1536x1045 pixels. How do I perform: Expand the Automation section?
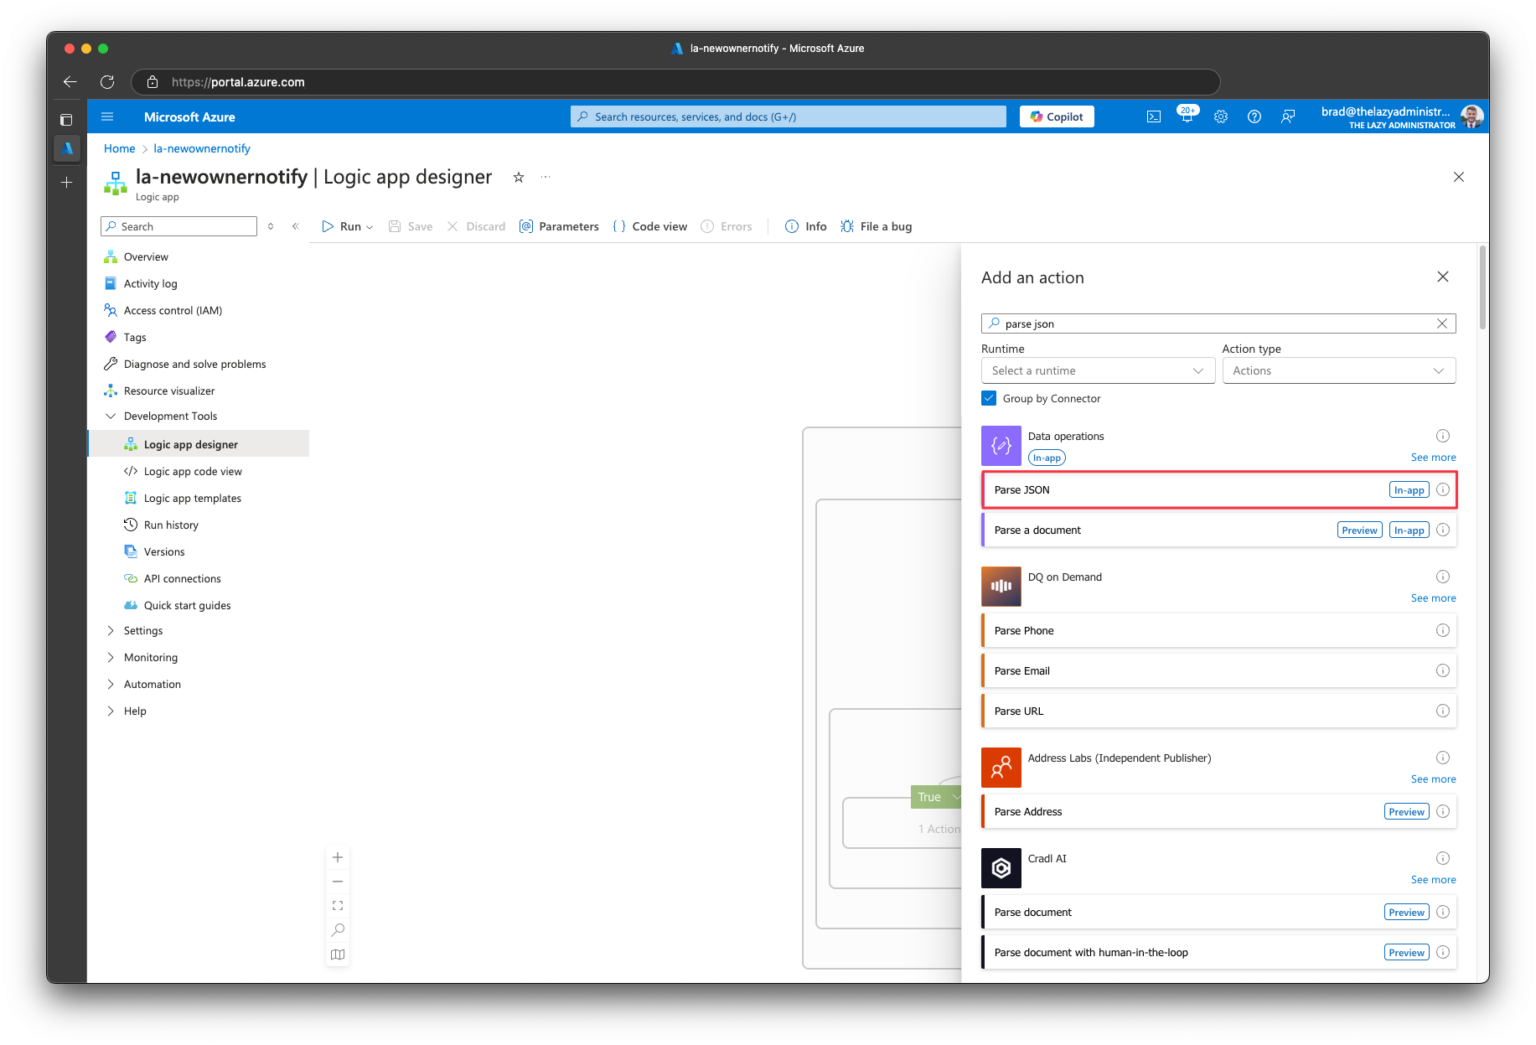pyautogui.click(x=110, y=685)
